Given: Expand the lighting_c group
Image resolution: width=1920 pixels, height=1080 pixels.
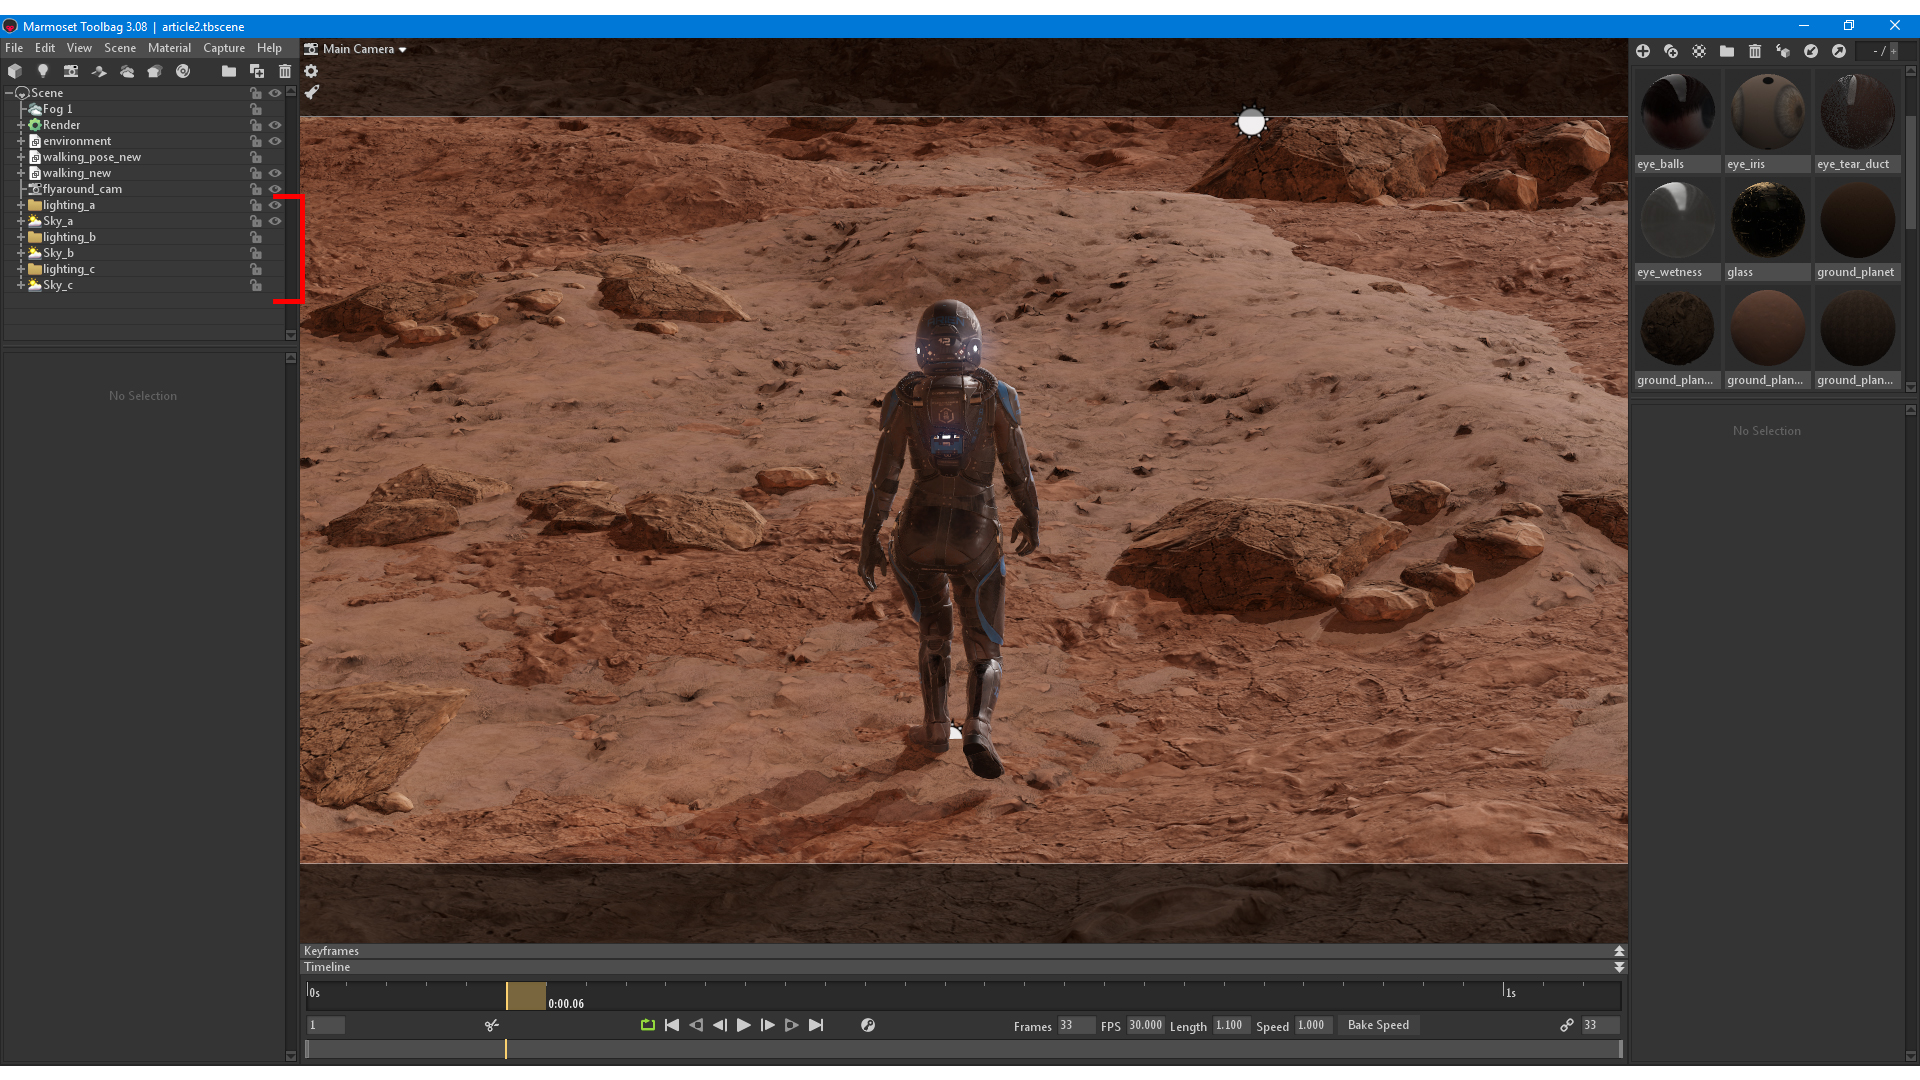Looking at the screenshot, I should tap(21, 269).
